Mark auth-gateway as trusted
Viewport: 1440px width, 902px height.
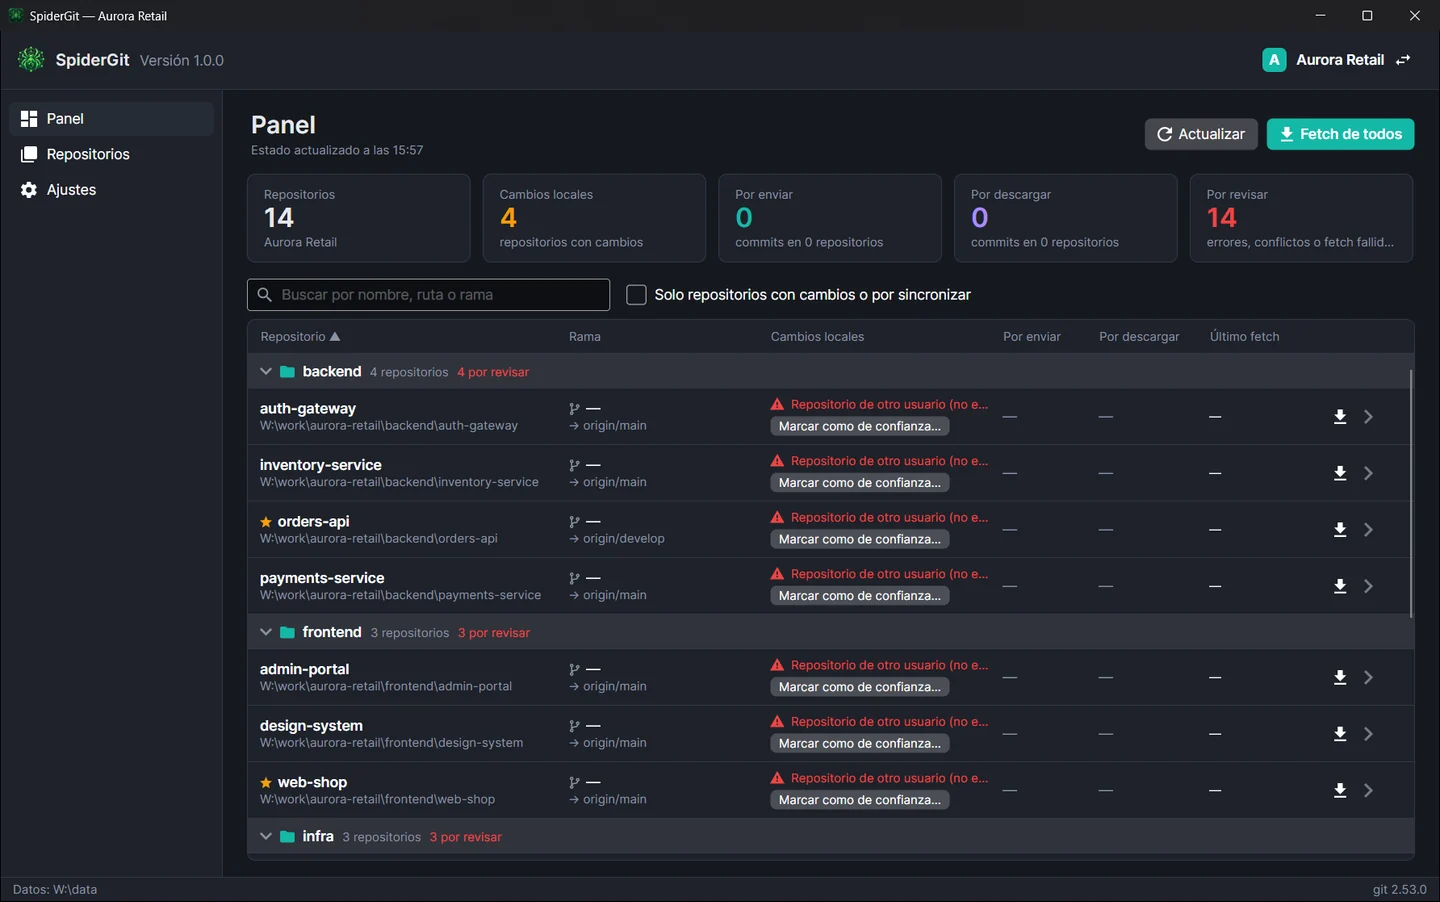pos(860,427)
